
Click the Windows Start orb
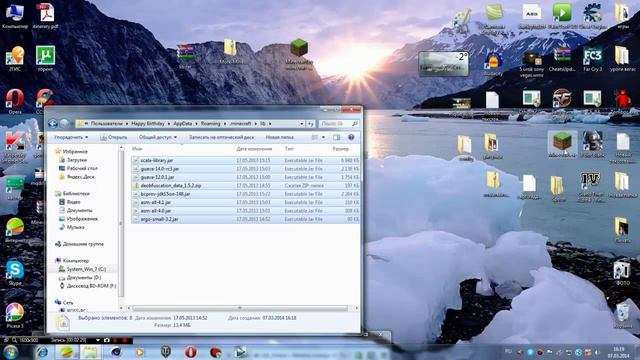coord(10,351)
